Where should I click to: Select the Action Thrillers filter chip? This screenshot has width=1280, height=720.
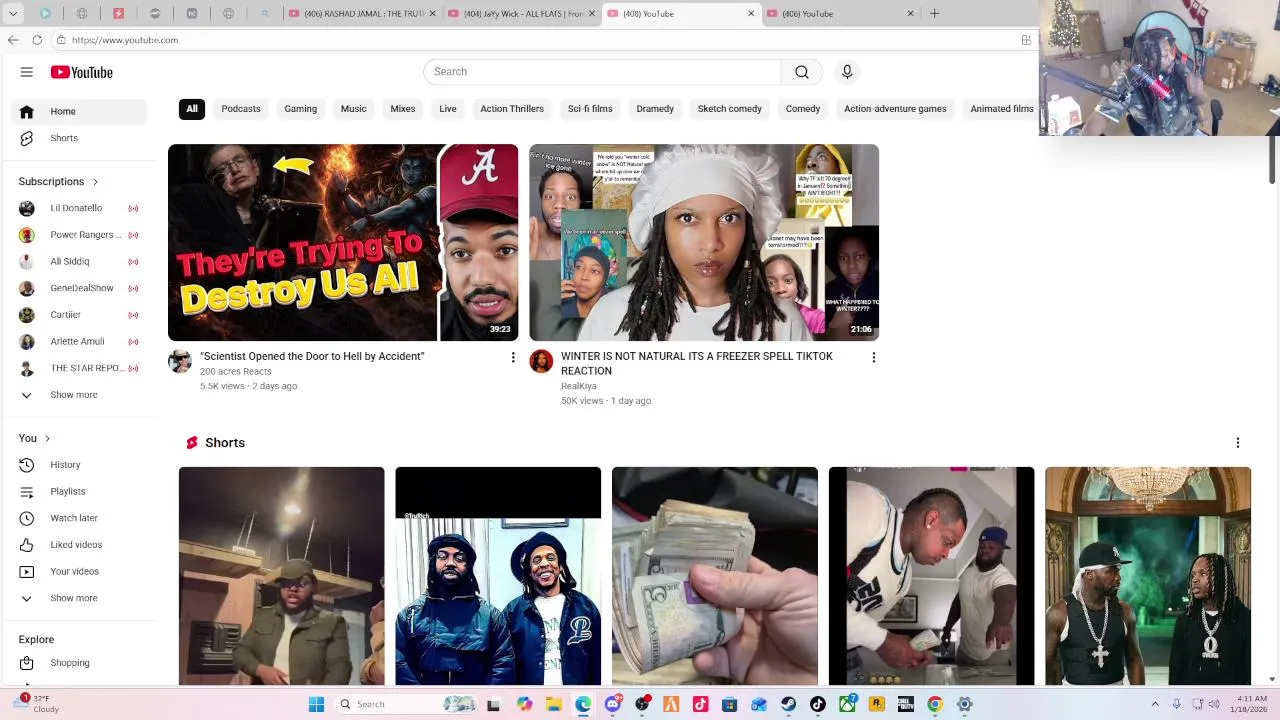512,109
